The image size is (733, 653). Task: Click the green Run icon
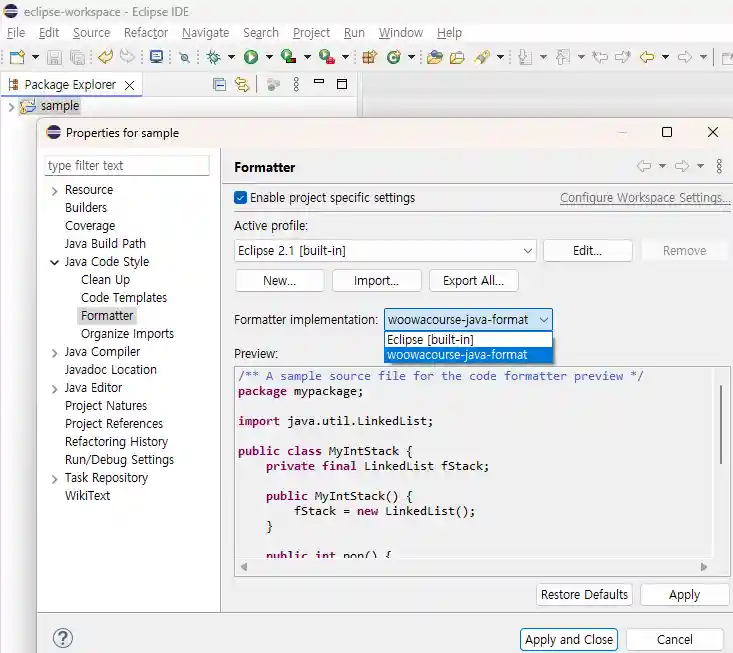point(251,57)
